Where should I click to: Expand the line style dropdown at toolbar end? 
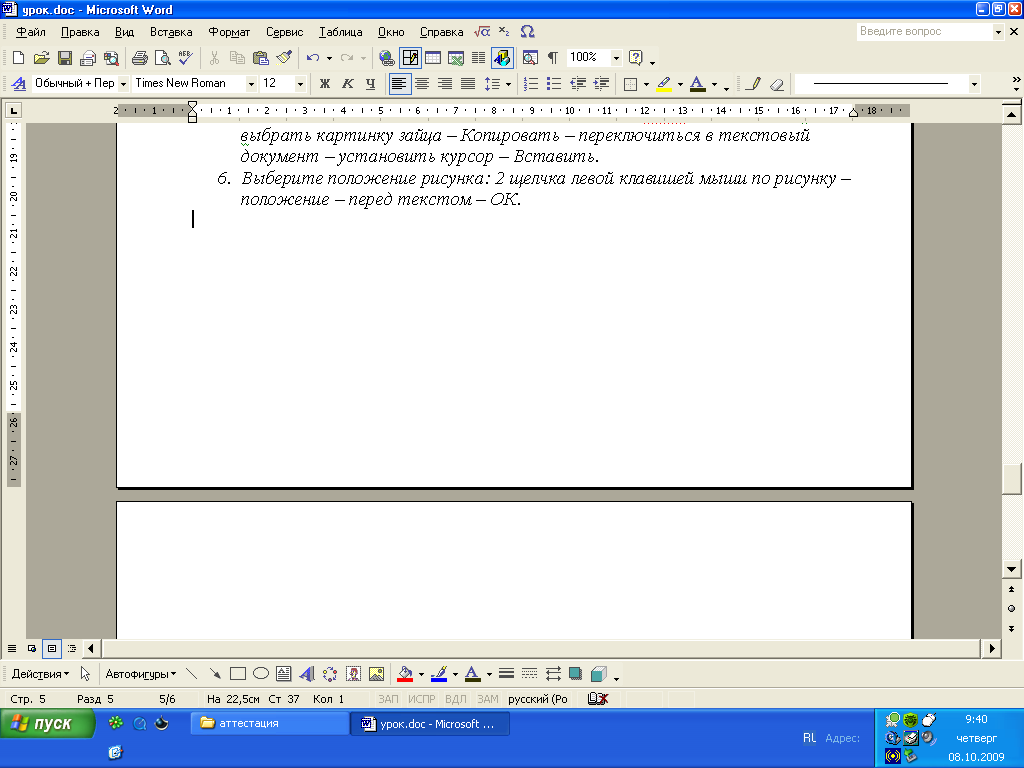[x=974, y=84]
